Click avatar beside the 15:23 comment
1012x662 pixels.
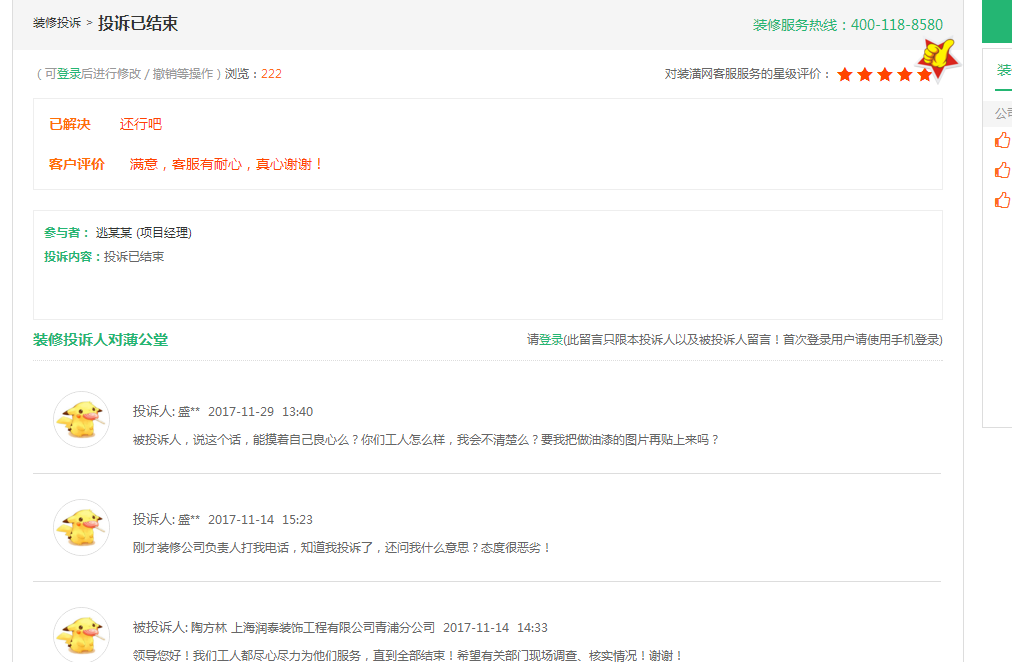point(81,527)
